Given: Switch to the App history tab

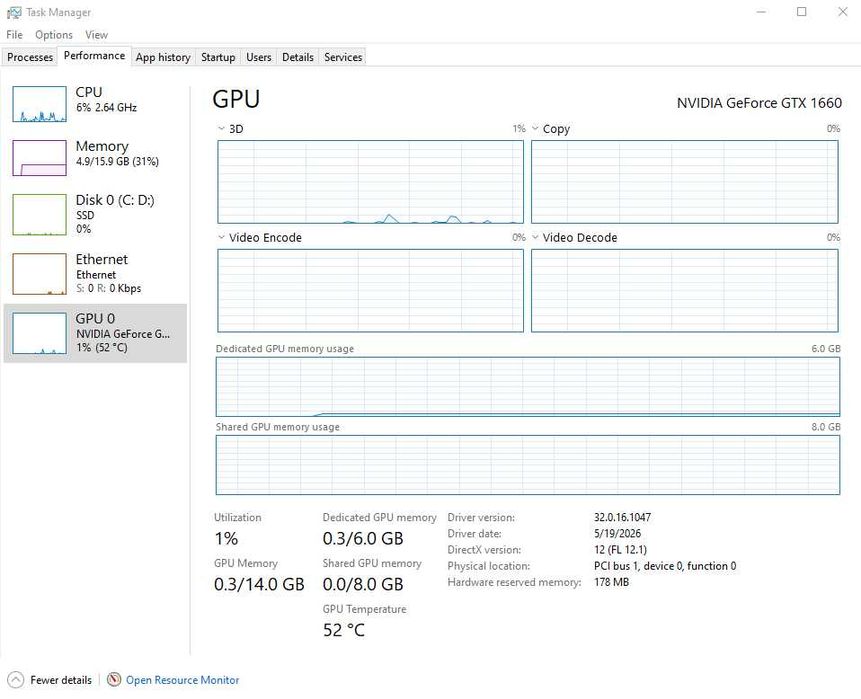Looking at the screenshot, I should click(163, 57).
